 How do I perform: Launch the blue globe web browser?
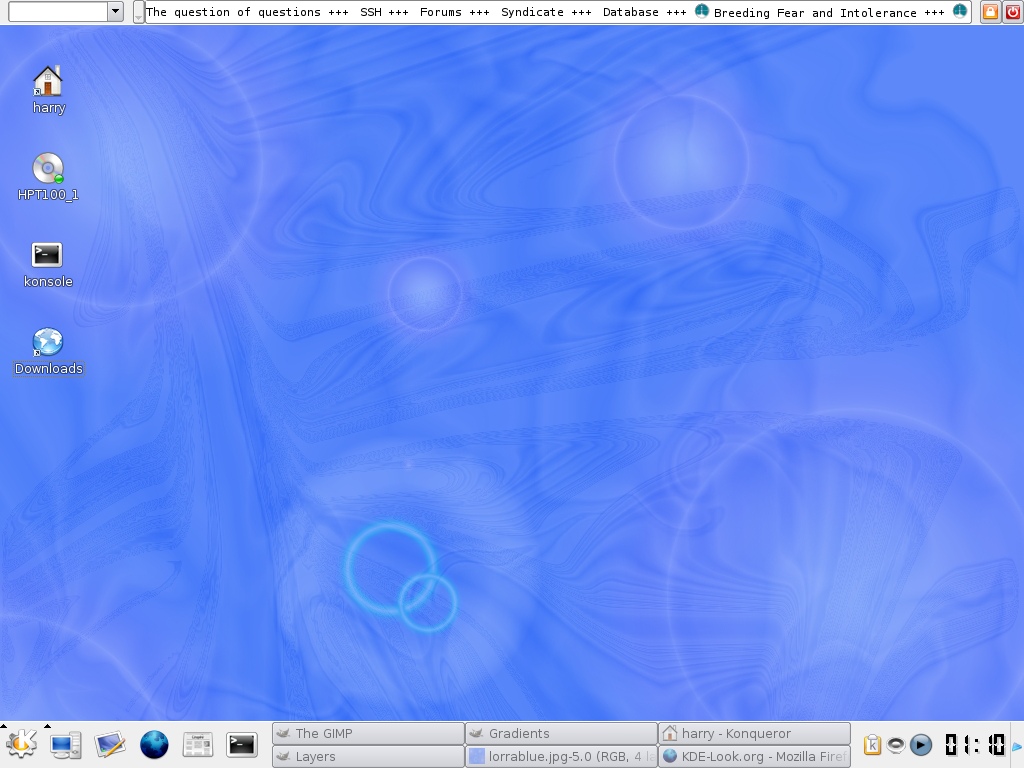pyautogui.click(x=154, y=744)
